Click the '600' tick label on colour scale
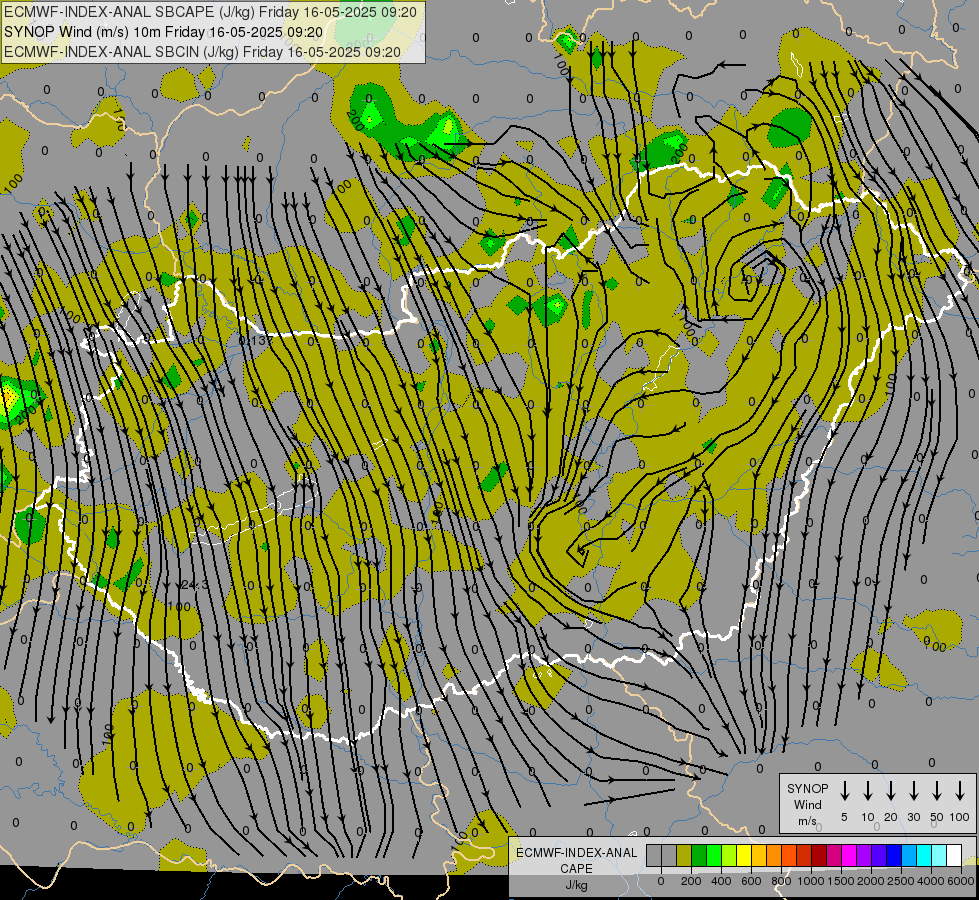Viewport: 979px width, 900px height. [x=751, y=881]
